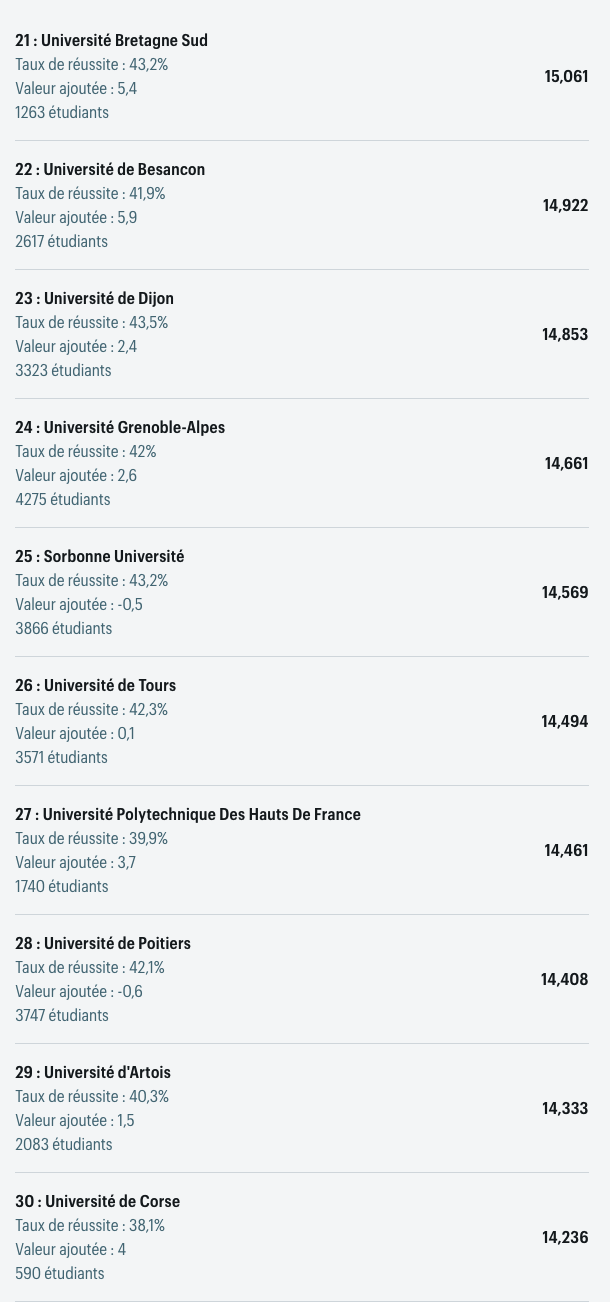Click the Université de Poitiers heading
Image resolution: width=610 pixels, height=1302 pixels.
(103, 944)
